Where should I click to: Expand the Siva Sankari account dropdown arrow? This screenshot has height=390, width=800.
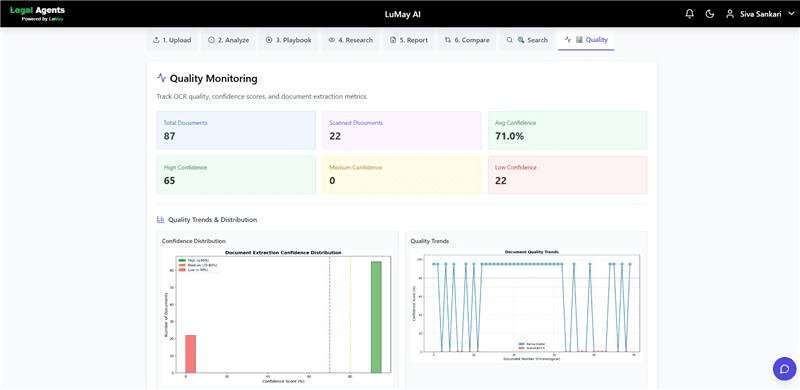tap(791, 14)
